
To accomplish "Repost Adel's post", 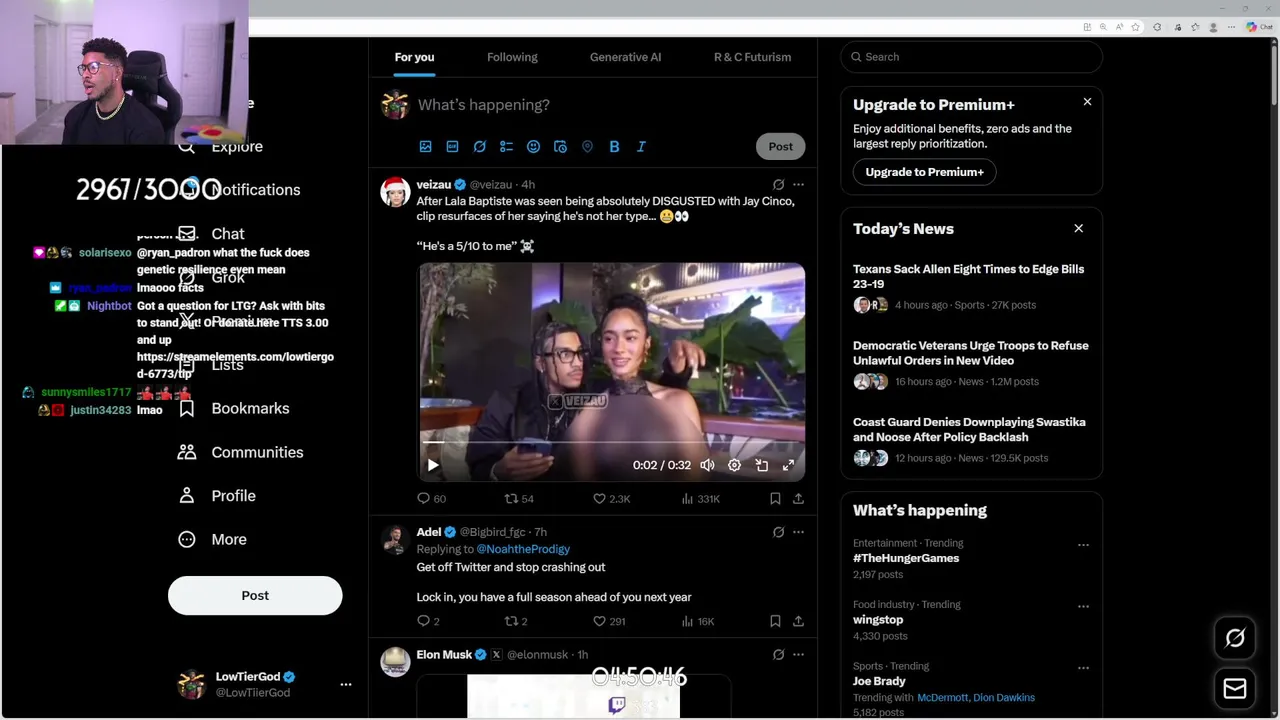I will [516, 621].
